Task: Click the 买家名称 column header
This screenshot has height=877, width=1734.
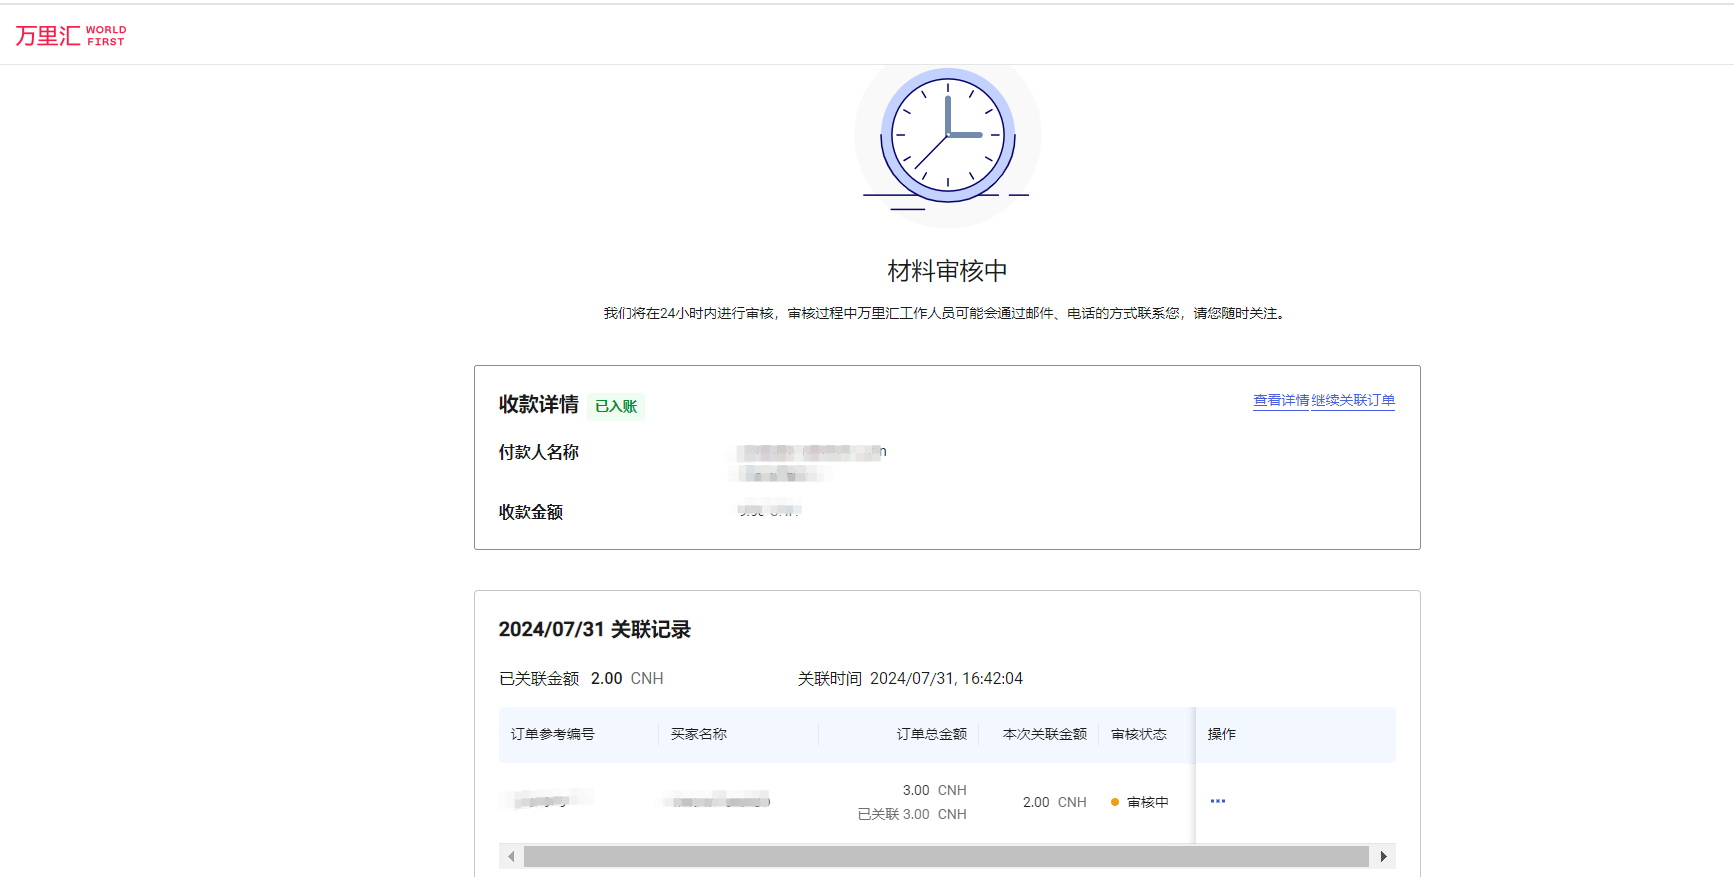Action: (699, 734)
